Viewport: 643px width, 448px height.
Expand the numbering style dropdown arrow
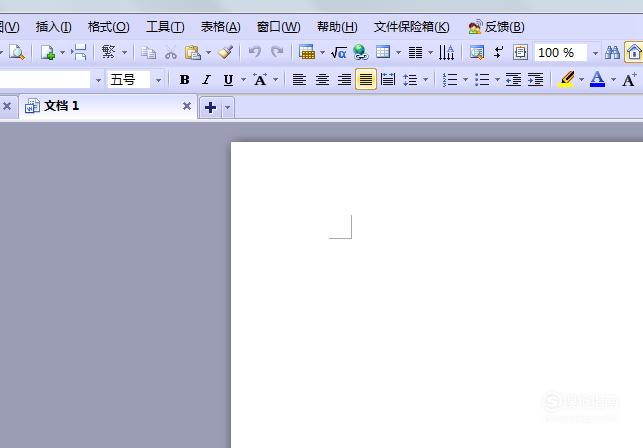click(465, 79)
